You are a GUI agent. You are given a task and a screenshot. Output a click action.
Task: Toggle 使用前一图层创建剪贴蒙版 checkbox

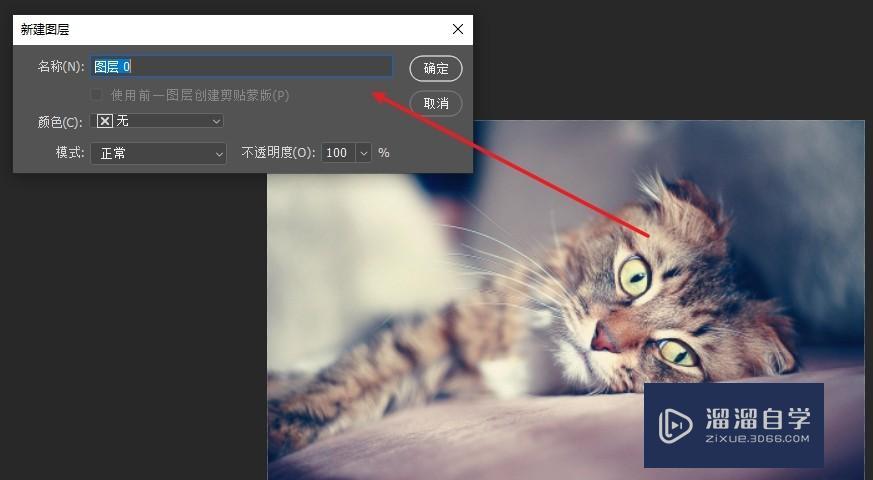click(96, 95)
